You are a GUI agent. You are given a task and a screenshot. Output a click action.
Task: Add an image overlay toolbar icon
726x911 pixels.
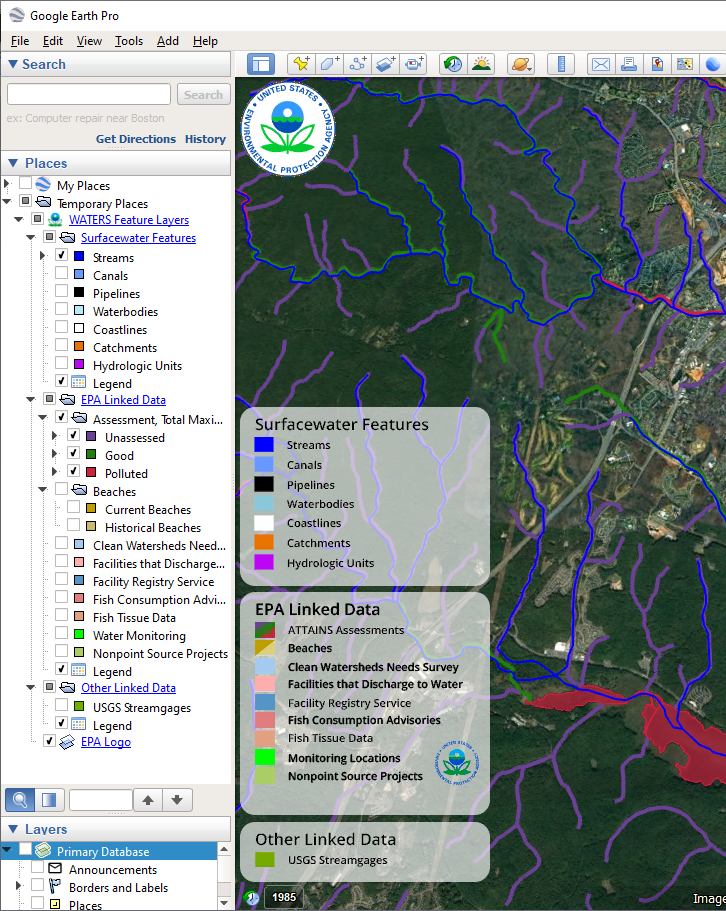tap(386, 64)
